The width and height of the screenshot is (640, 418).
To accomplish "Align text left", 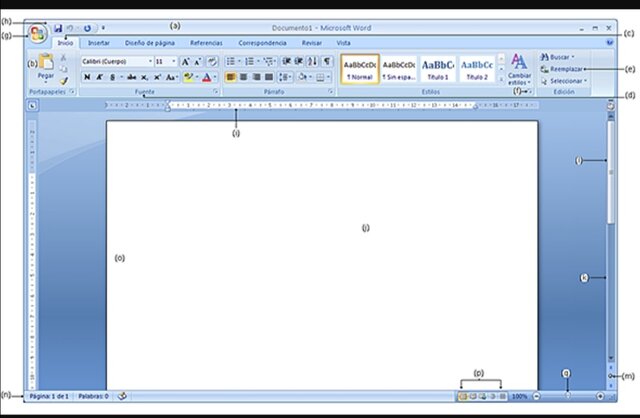I will tap(231, 77).
